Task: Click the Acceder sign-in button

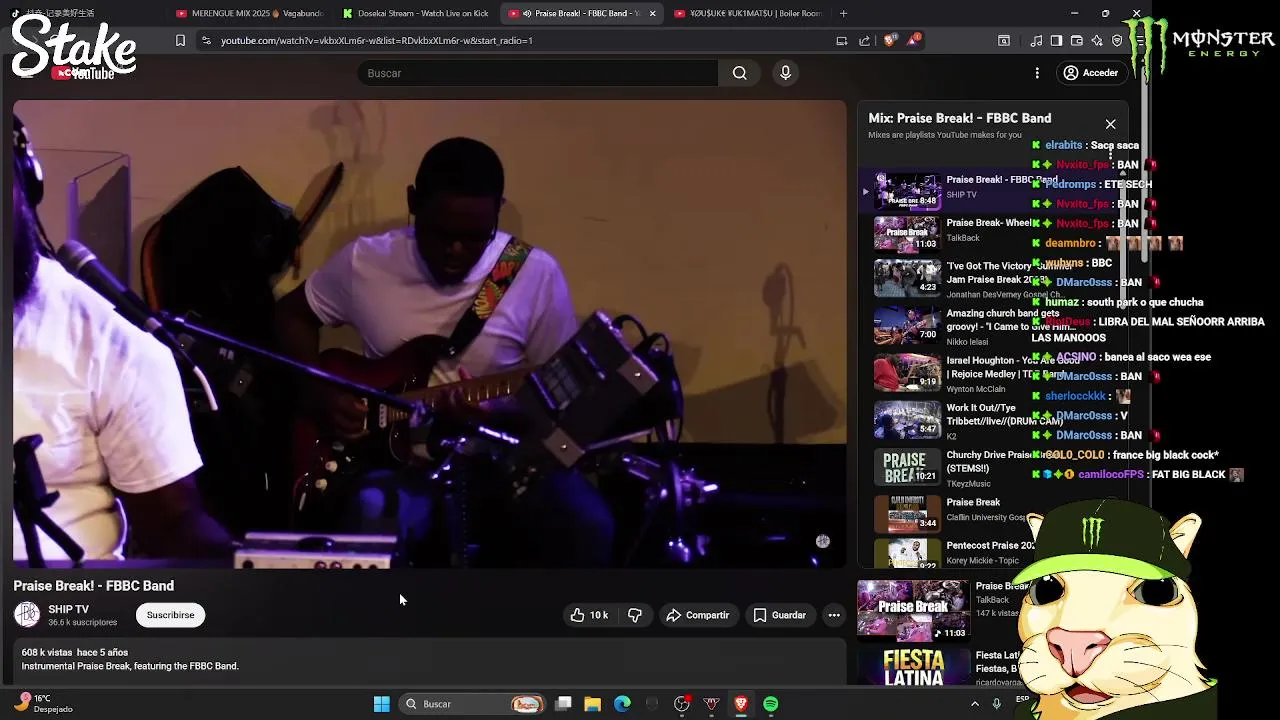Action: [x=1091, y=73]
